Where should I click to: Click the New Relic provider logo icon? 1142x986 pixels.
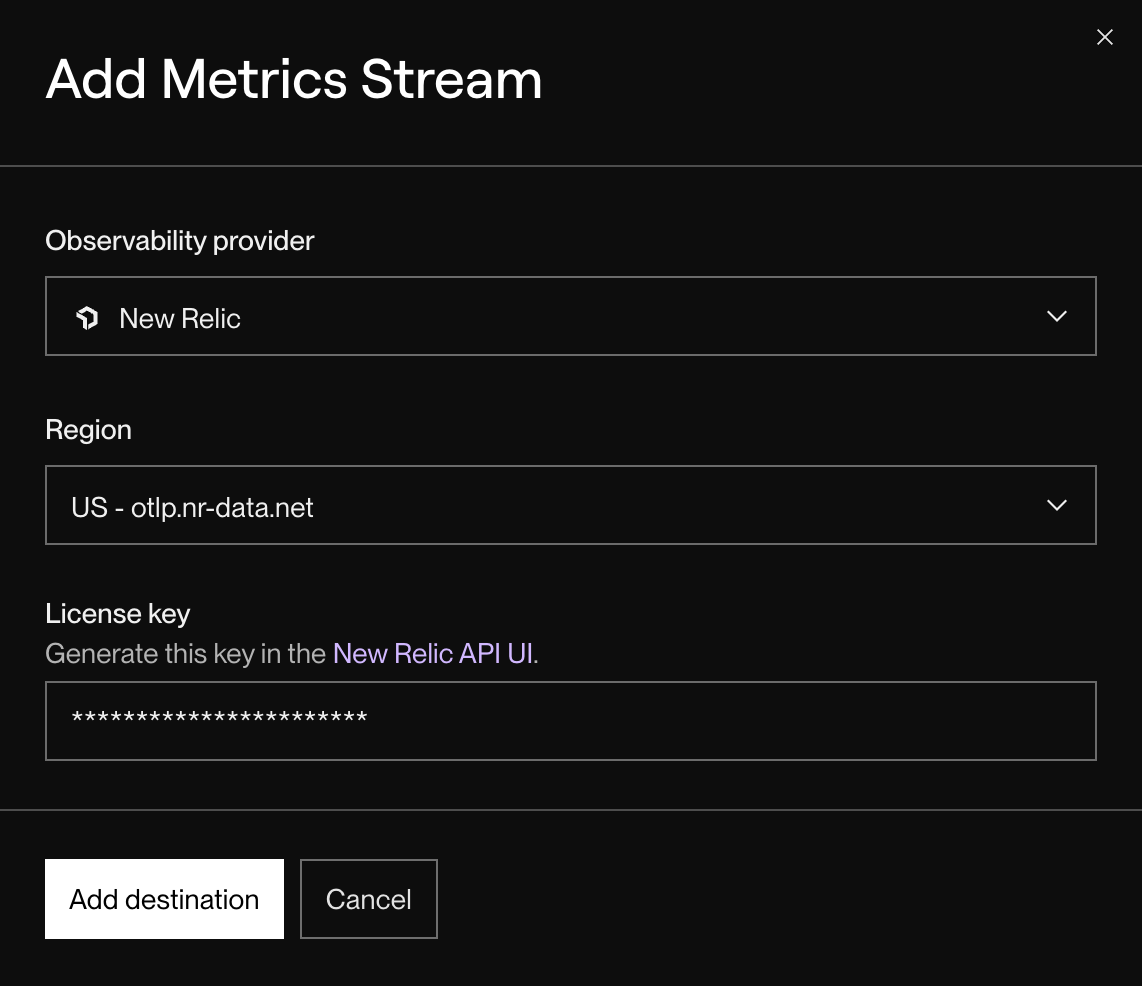point(88,317)
